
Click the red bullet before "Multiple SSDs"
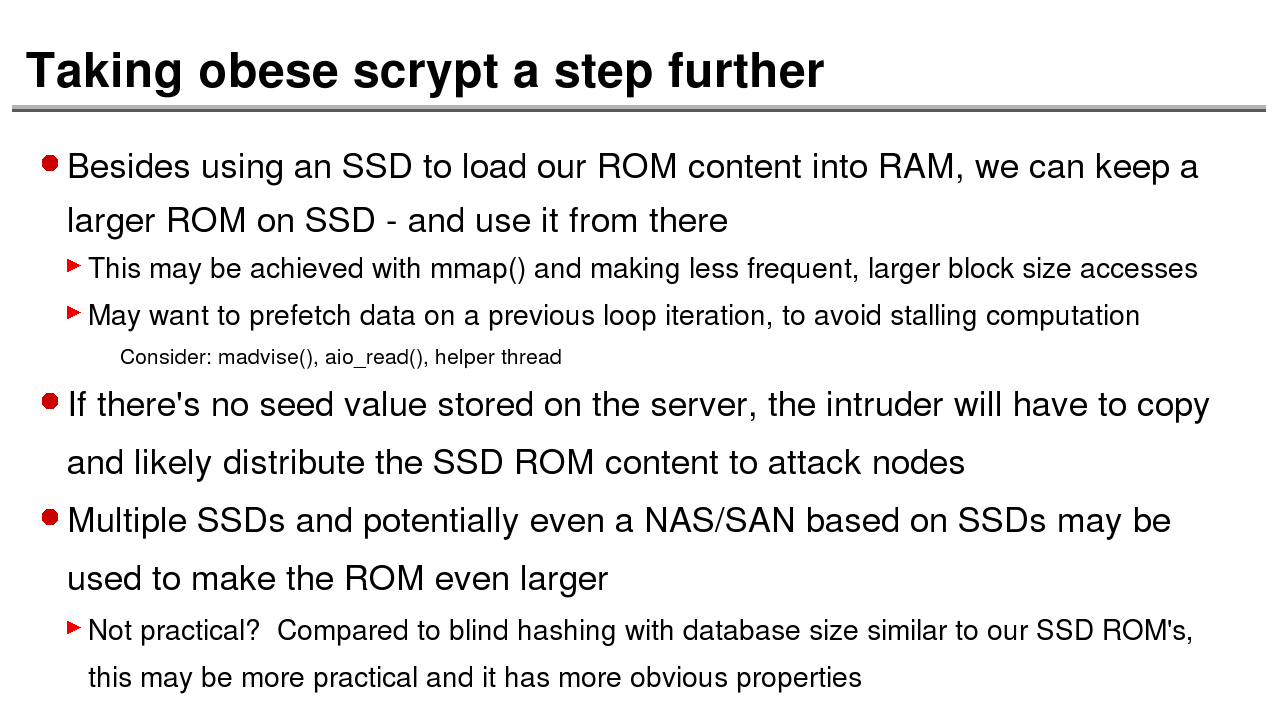click(x=50, y=517)
